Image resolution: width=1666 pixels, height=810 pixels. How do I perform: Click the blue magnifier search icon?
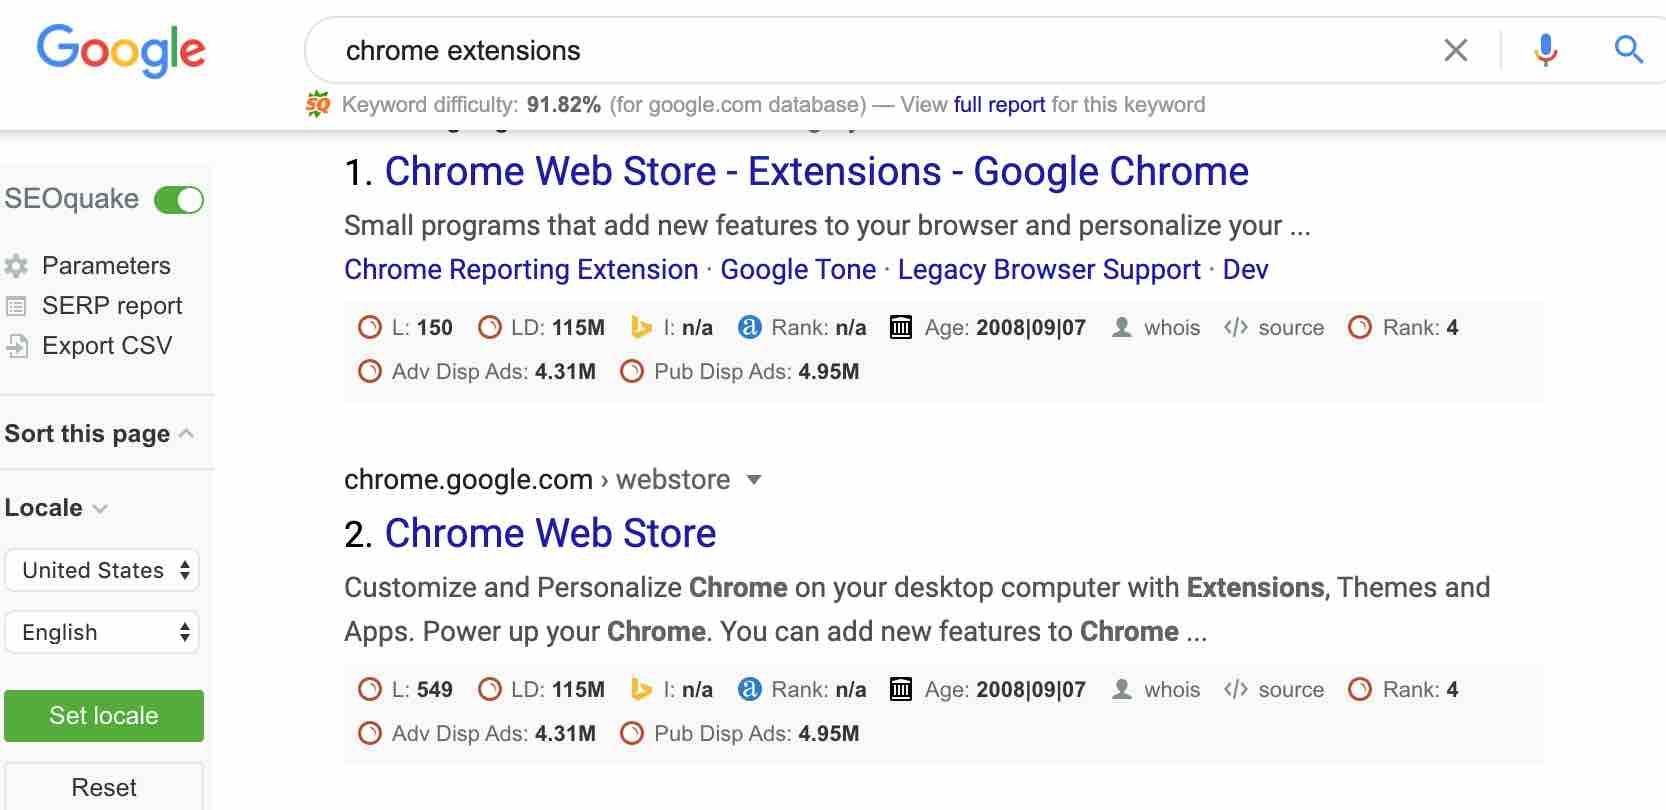click(1629, 49)
